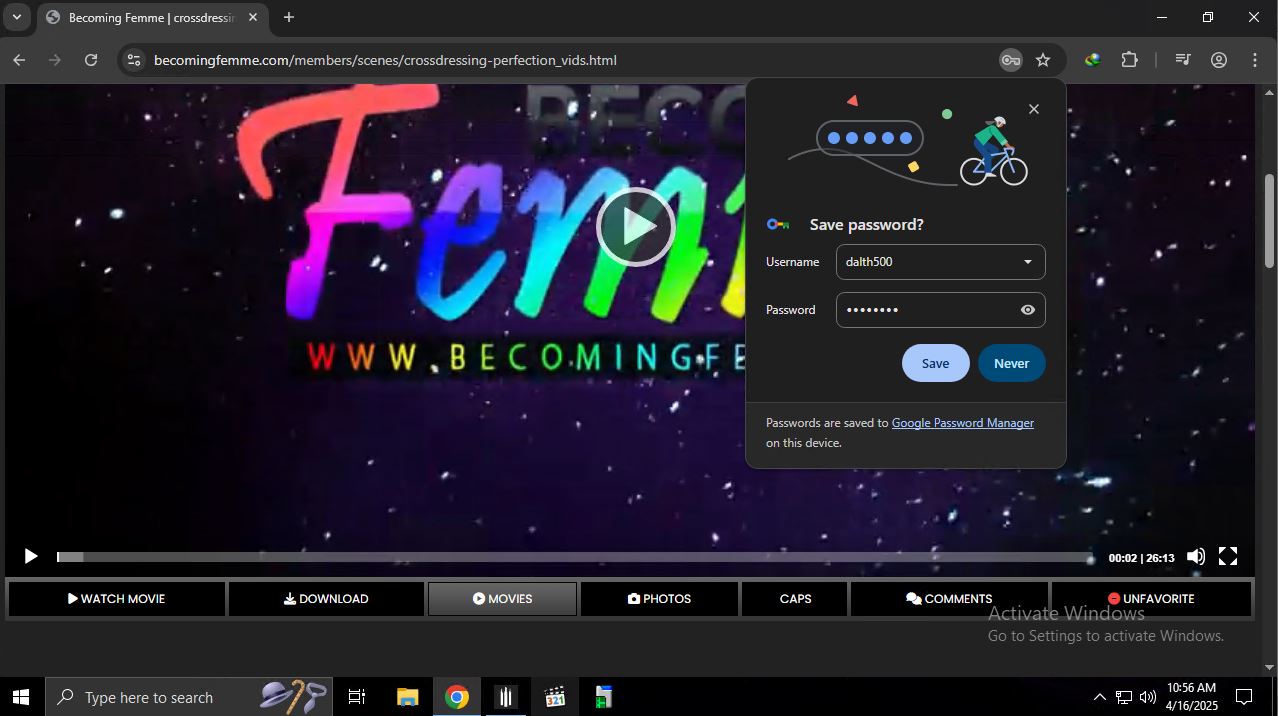Click the Password field
This screenshot has height=716, width=1278.
tap(941, 310)
